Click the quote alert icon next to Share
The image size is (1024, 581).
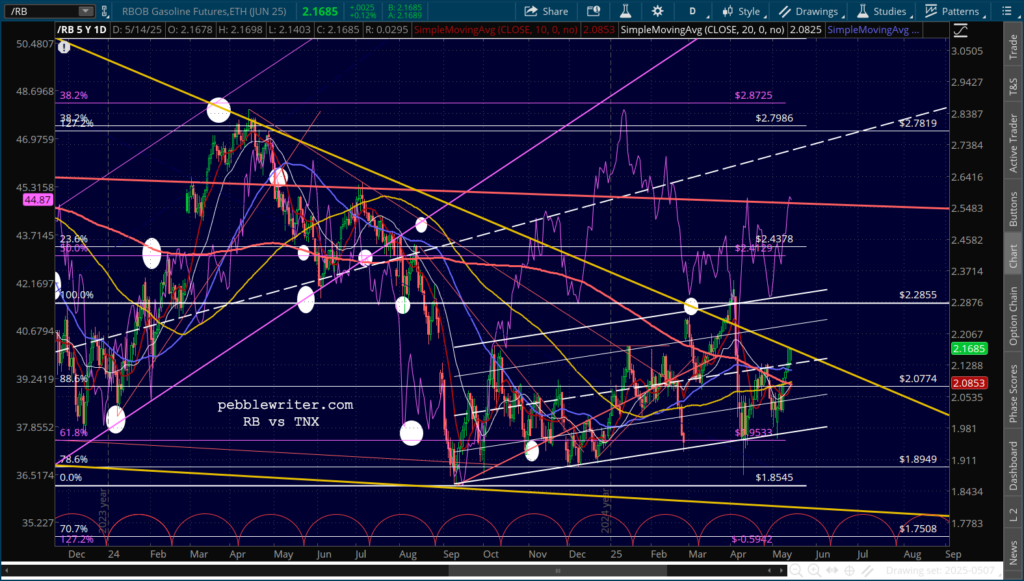click(593, 11)
